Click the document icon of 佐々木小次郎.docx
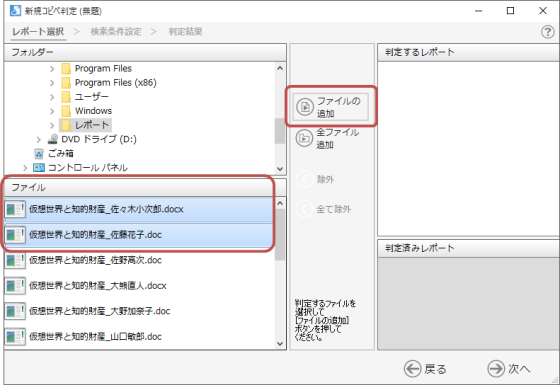 click(x=15, y=209)
